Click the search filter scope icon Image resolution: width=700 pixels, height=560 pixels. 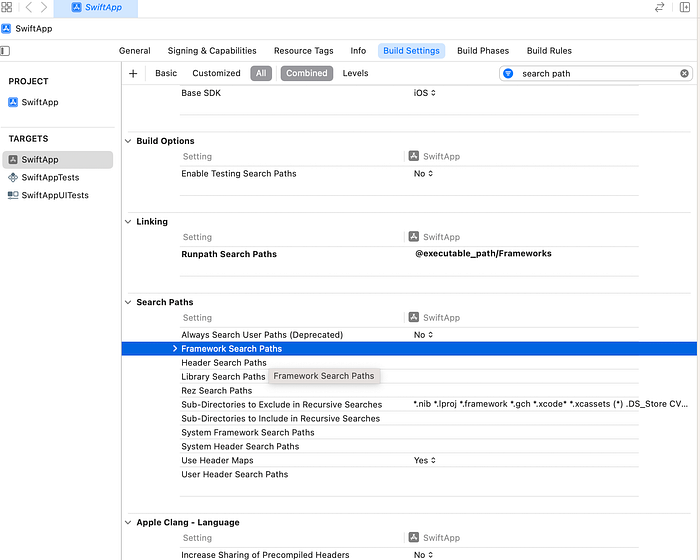[x=508, y=74]
